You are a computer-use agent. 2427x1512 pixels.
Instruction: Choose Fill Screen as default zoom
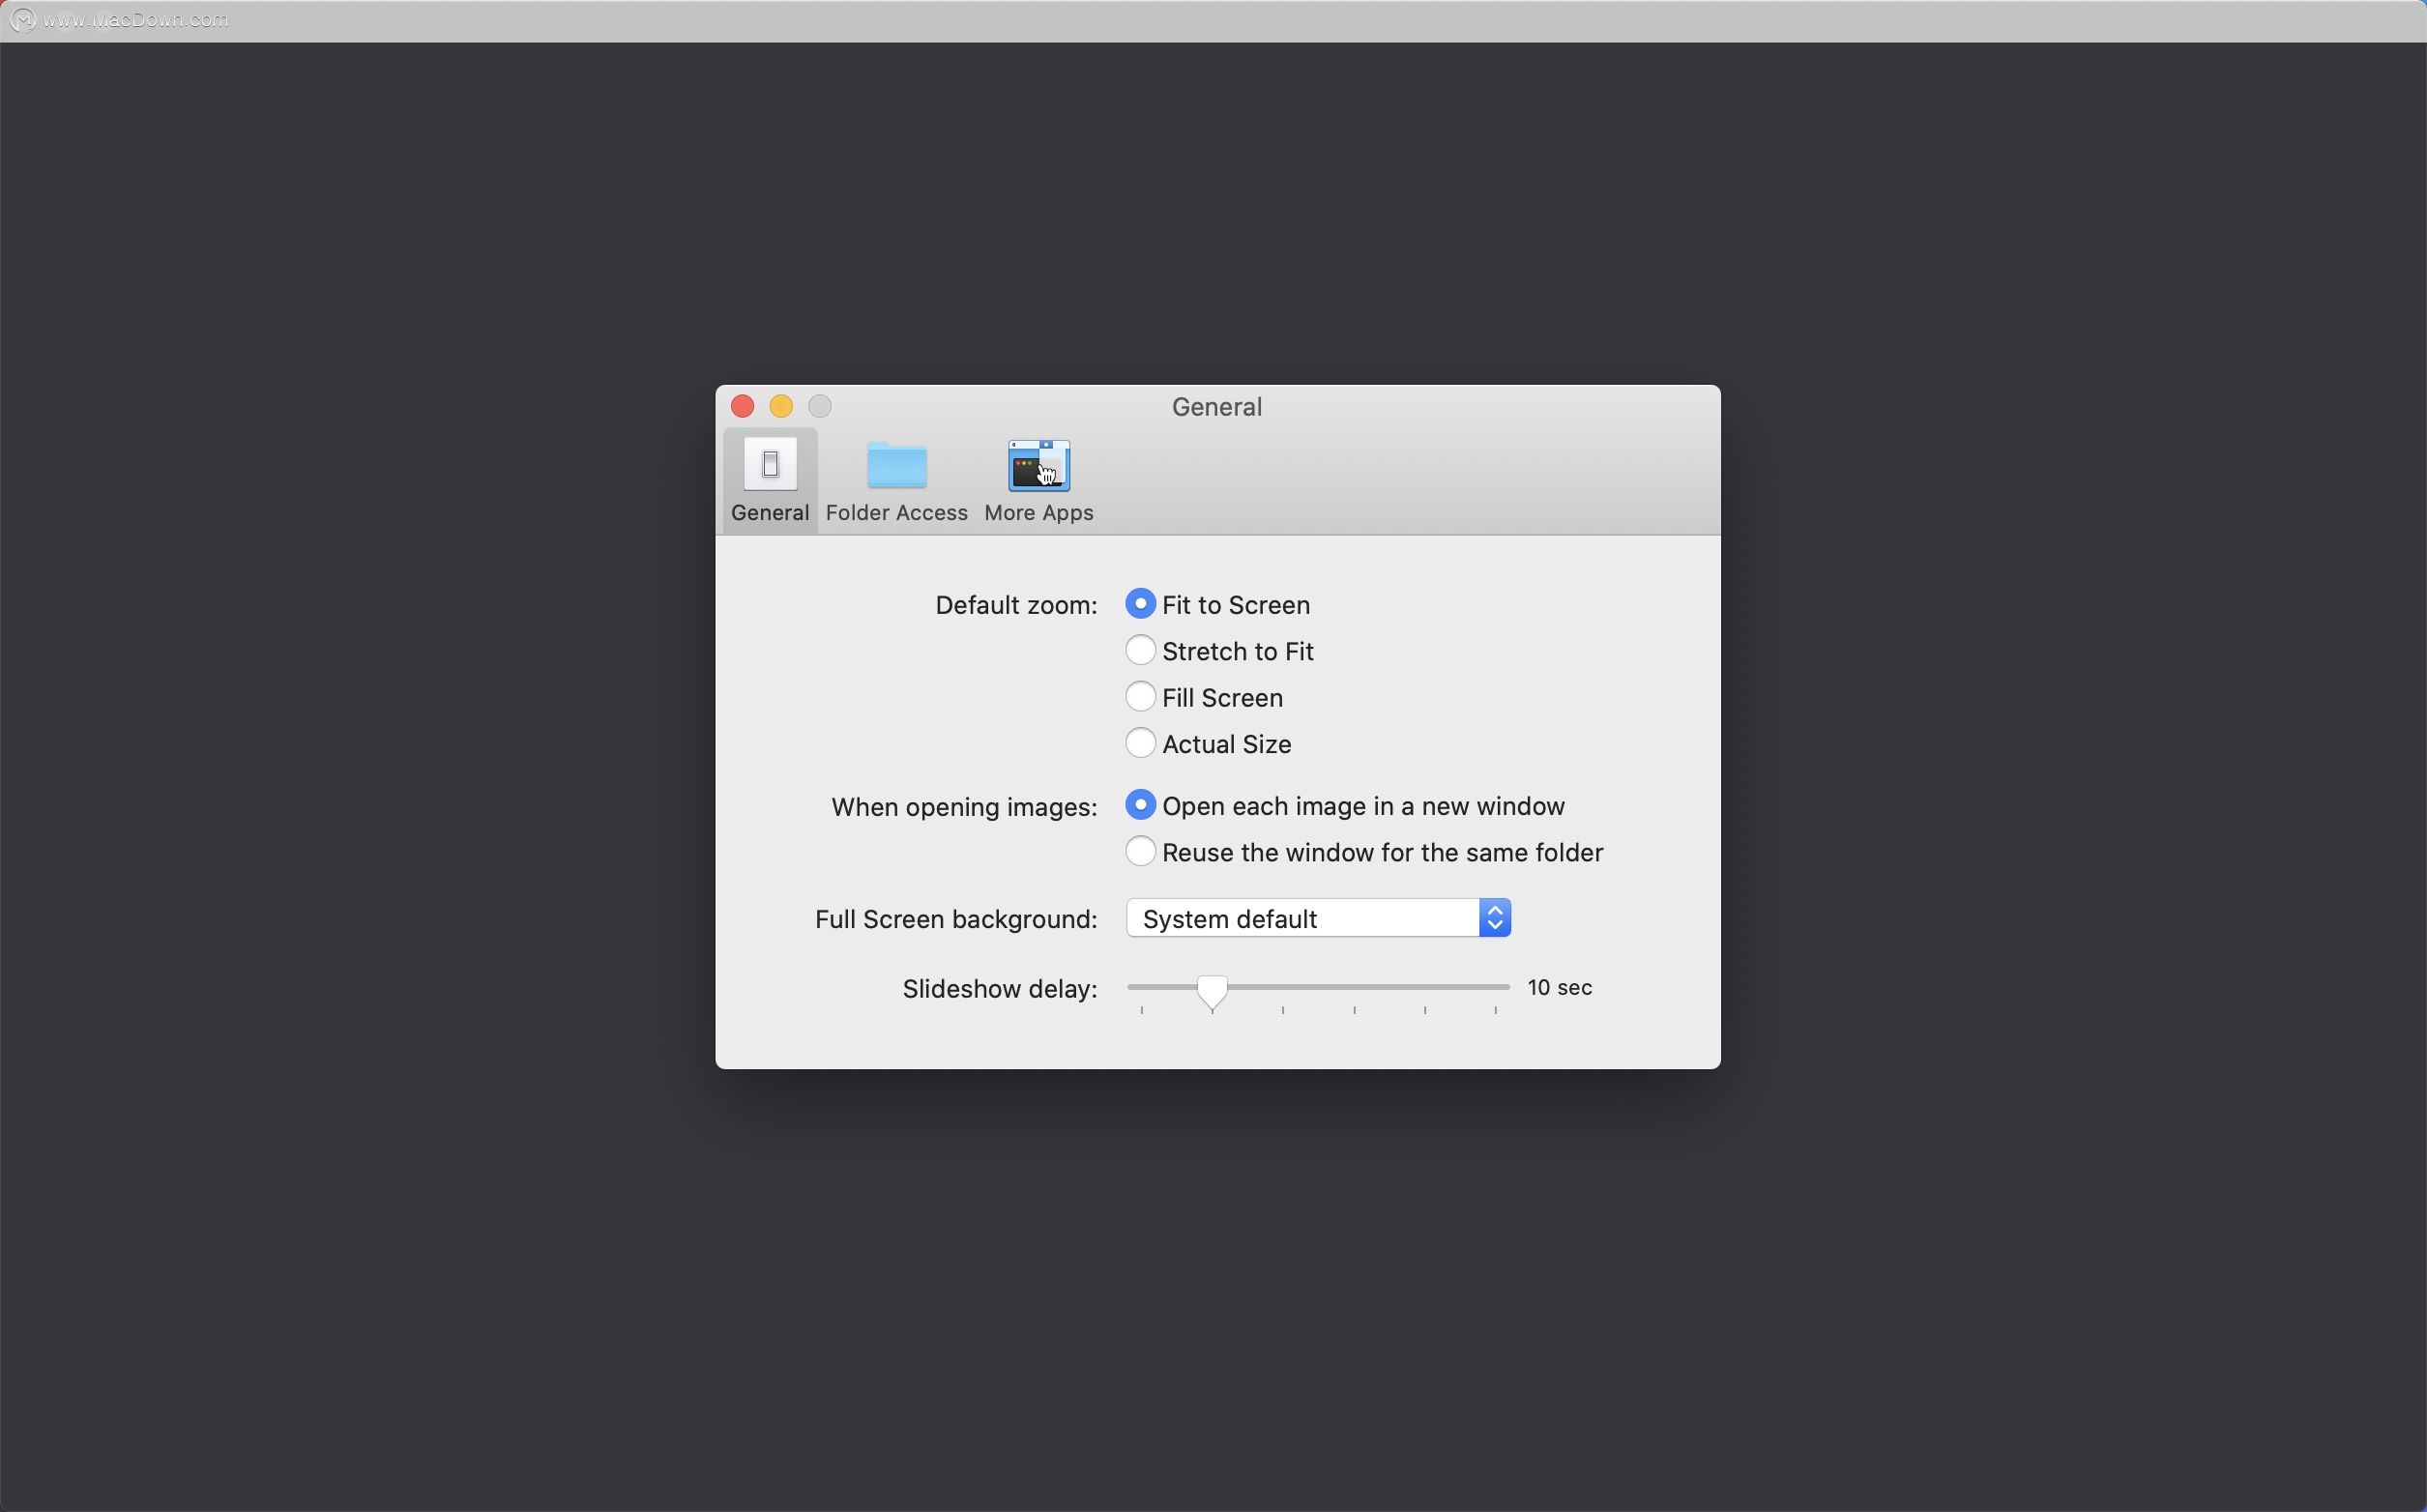(1140, 697)
